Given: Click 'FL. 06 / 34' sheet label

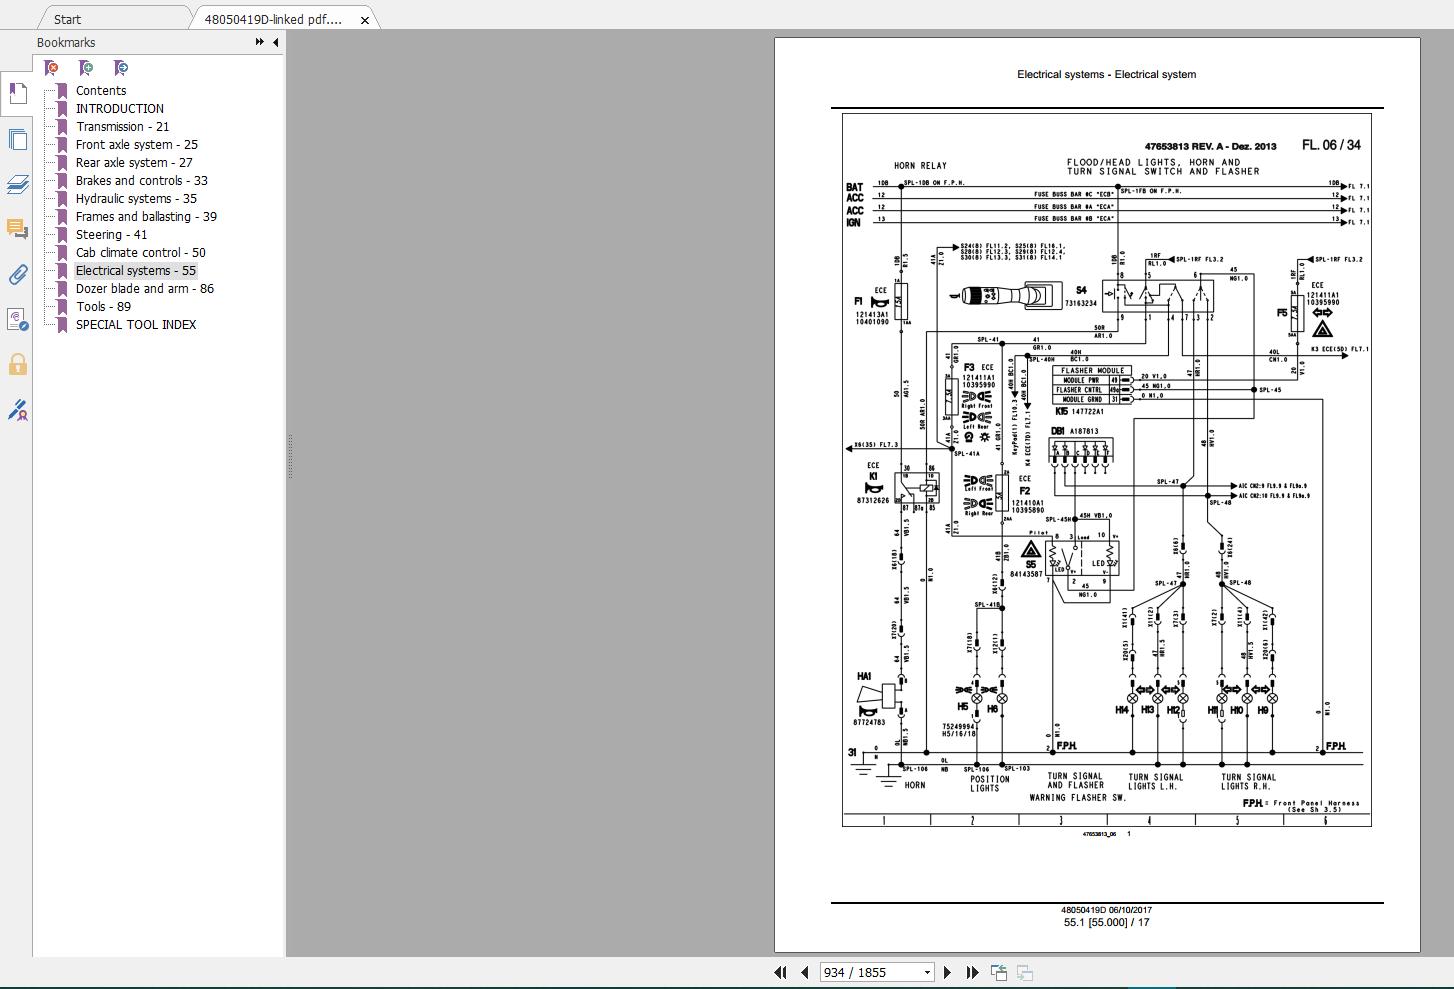Looking at the screenshot, I should tap(1331, 145).
